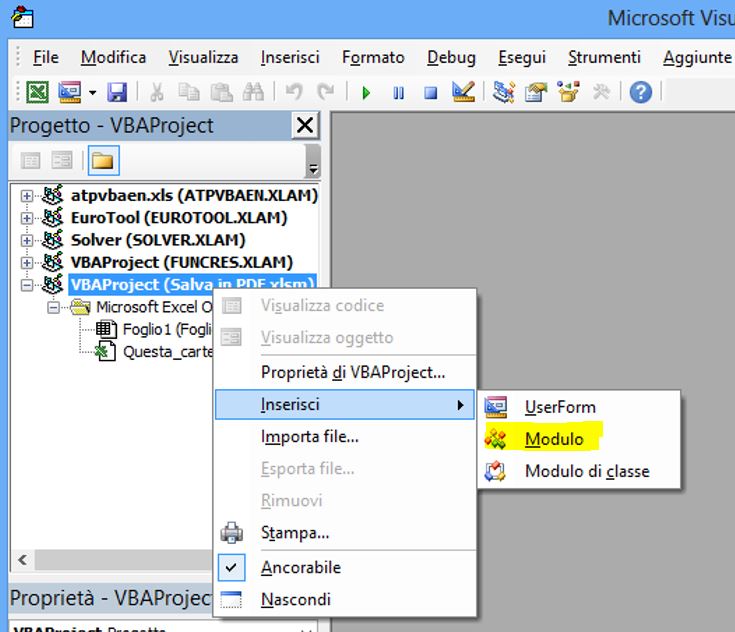Click the VBA window title bar icon
The width and height of the screenshot is (735, 632).
click(x=22, y=18)
